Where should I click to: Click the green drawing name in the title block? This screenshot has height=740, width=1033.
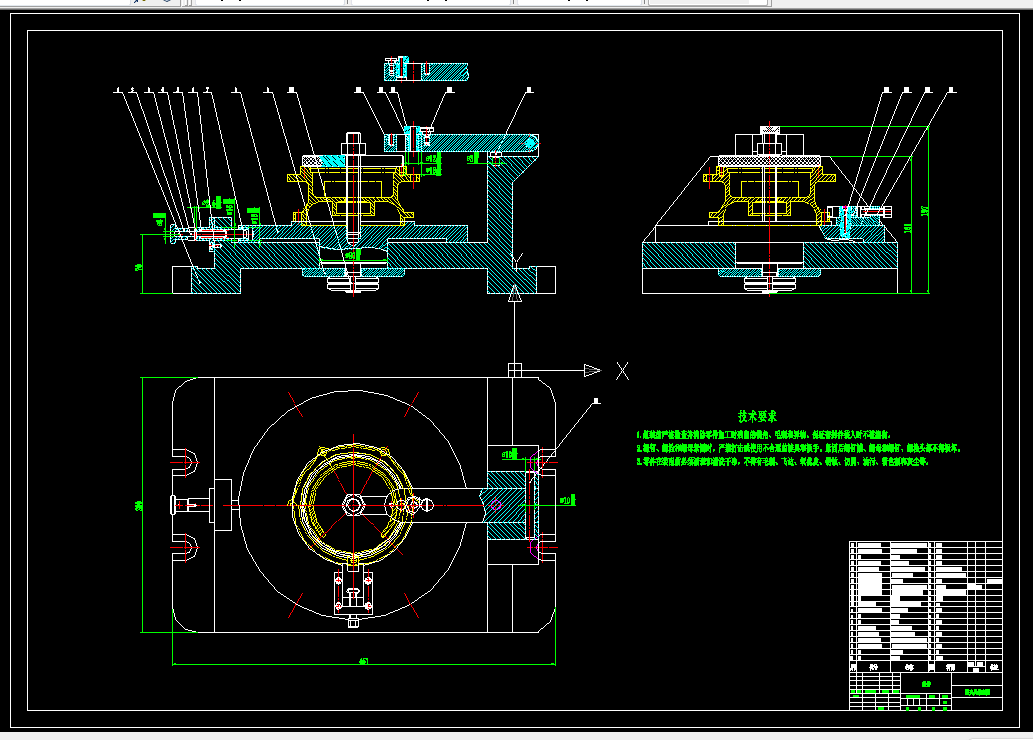(x=977, y=692)
